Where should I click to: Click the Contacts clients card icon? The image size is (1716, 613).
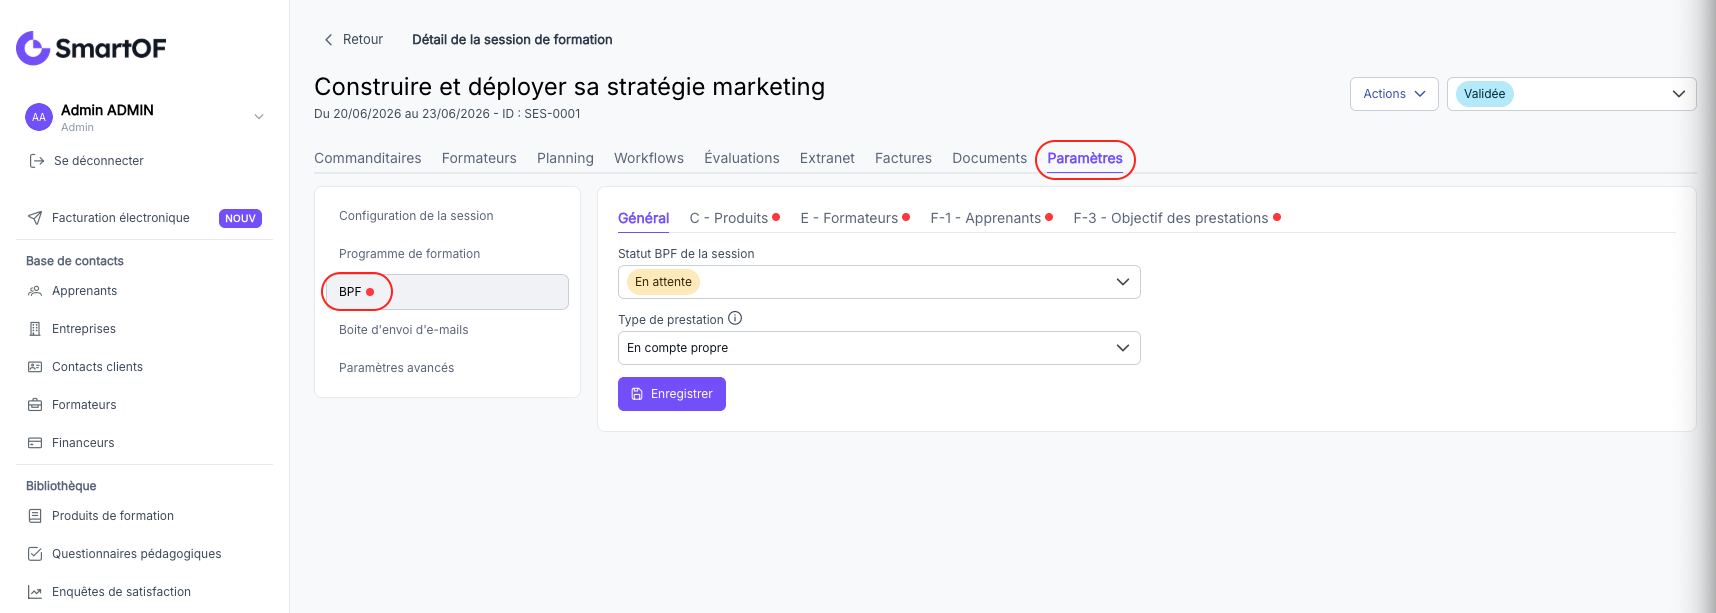click(35, 367)
